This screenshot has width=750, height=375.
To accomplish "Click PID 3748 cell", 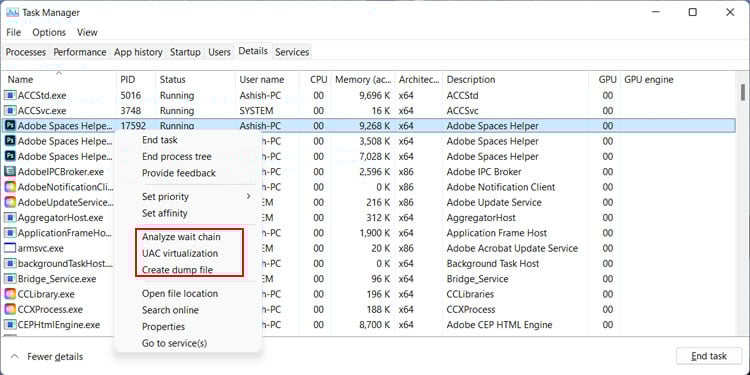I will pyautogui.click(x=131, y=110).
